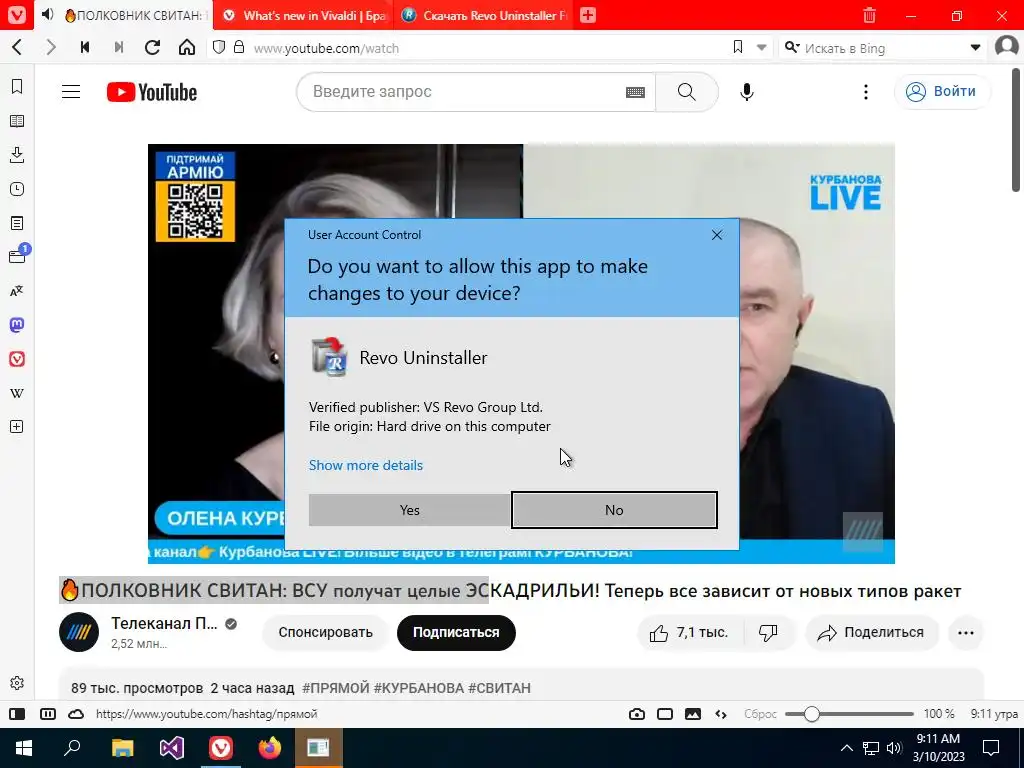Click Yes in User Account Control
The image size is (1024, 768).
409,510
